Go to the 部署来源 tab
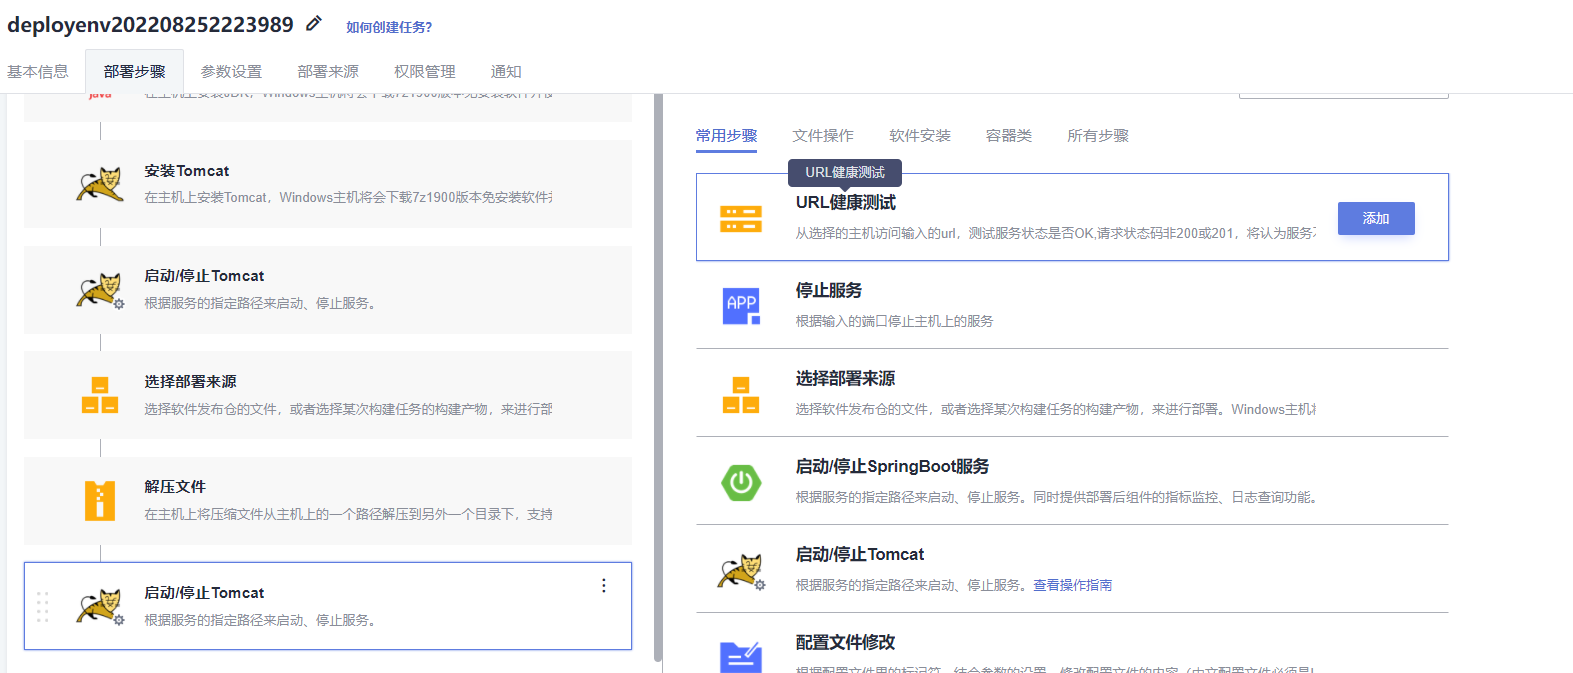 [x=328, y=71]
